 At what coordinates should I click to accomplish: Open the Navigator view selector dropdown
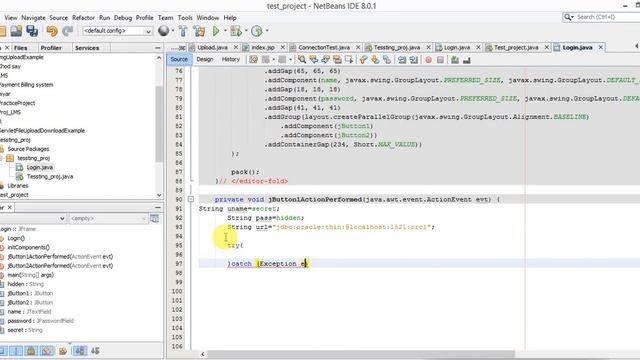(x=33, y=218)
